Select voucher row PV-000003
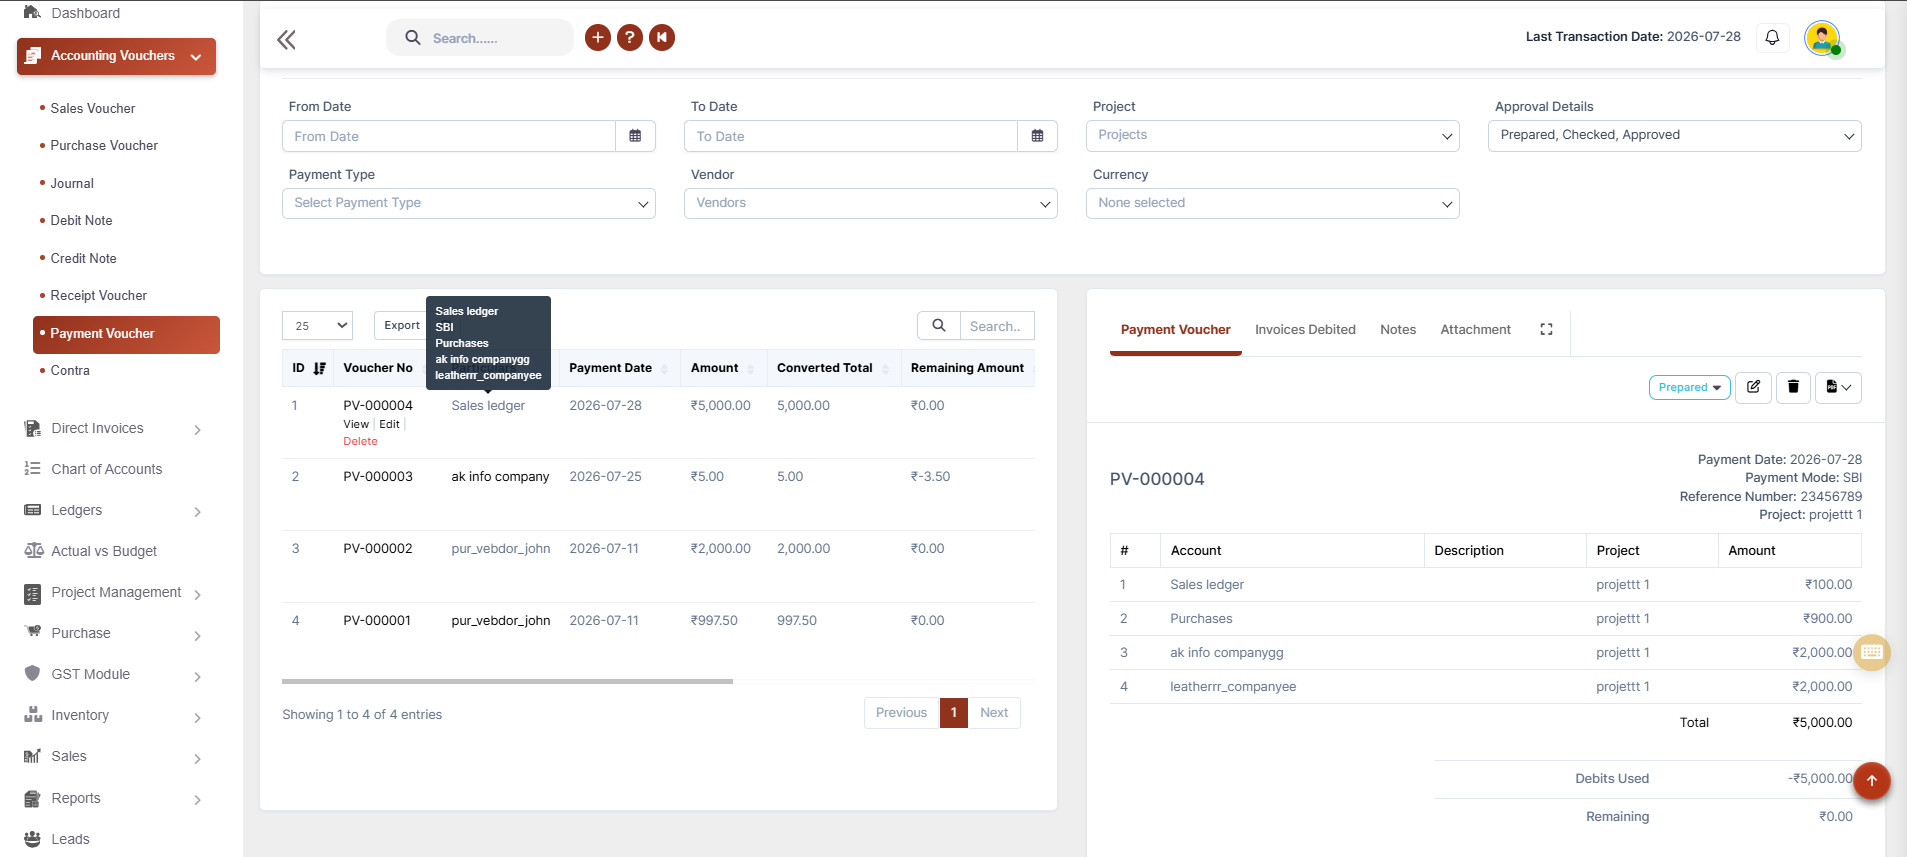Viewport: 1907px width, 857px height. coord(658,494)
